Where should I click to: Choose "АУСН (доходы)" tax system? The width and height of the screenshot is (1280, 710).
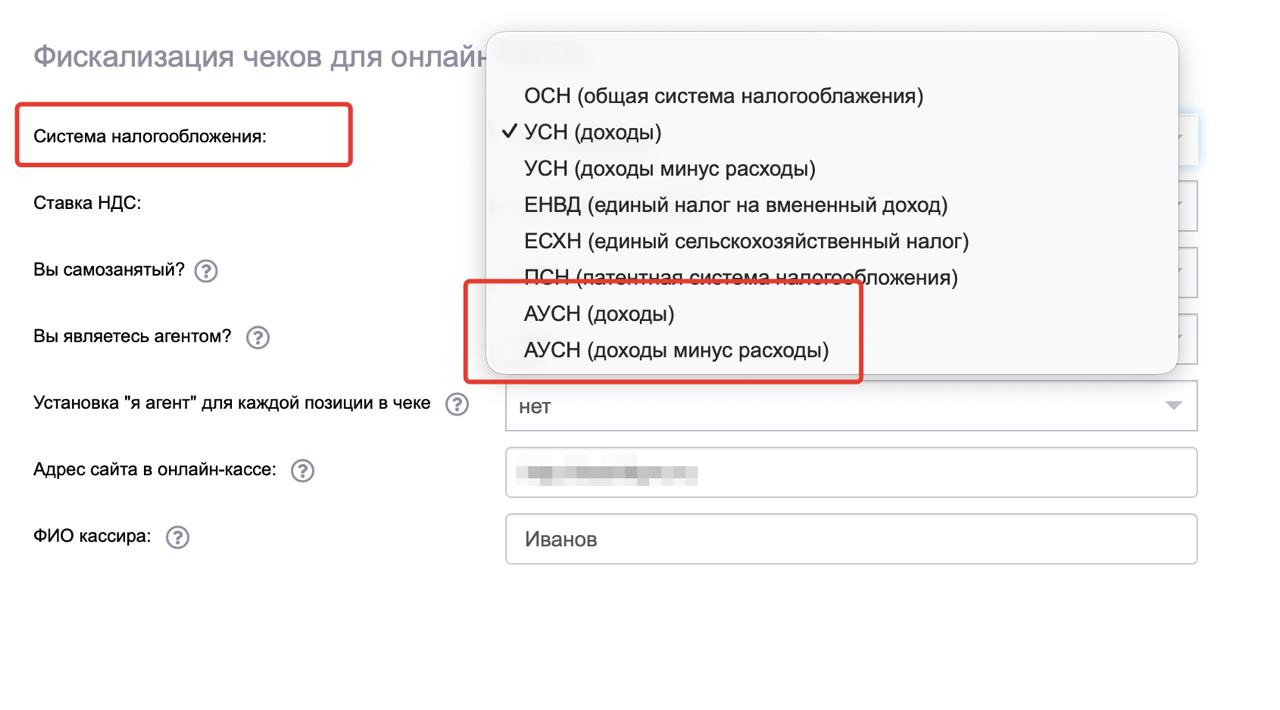599,314
